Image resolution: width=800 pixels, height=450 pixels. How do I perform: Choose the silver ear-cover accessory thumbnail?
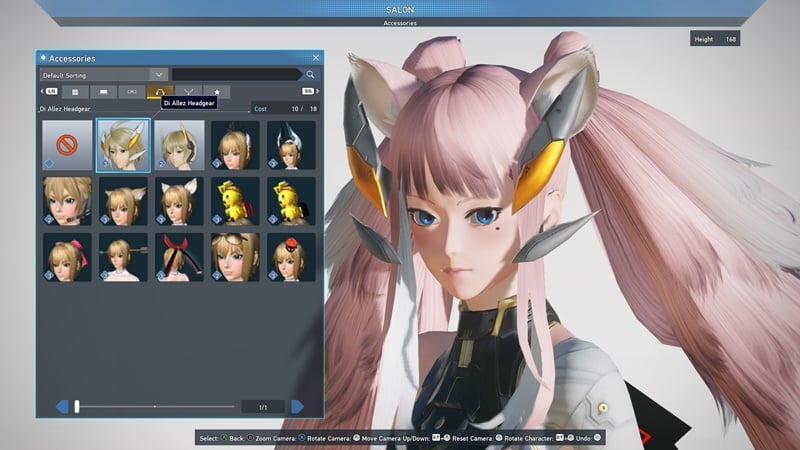[x=235, y=145]
